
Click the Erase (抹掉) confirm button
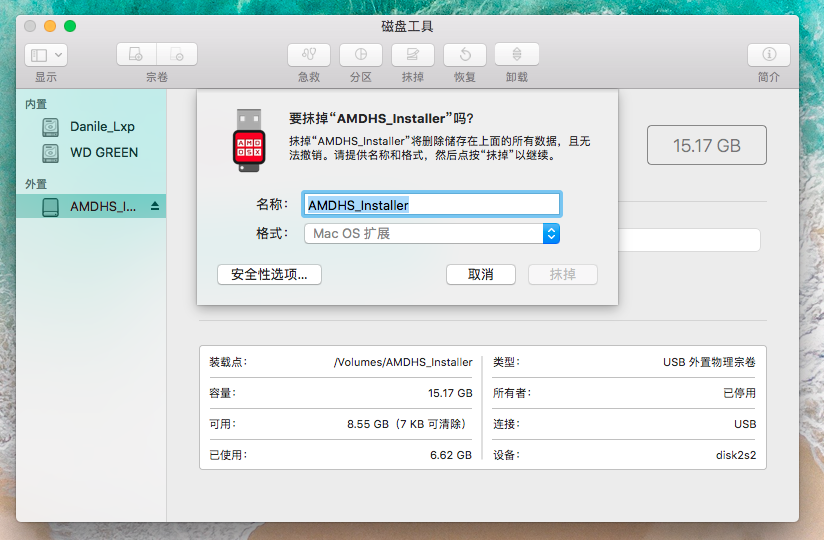pyautogui.click(x=562, y=274)
